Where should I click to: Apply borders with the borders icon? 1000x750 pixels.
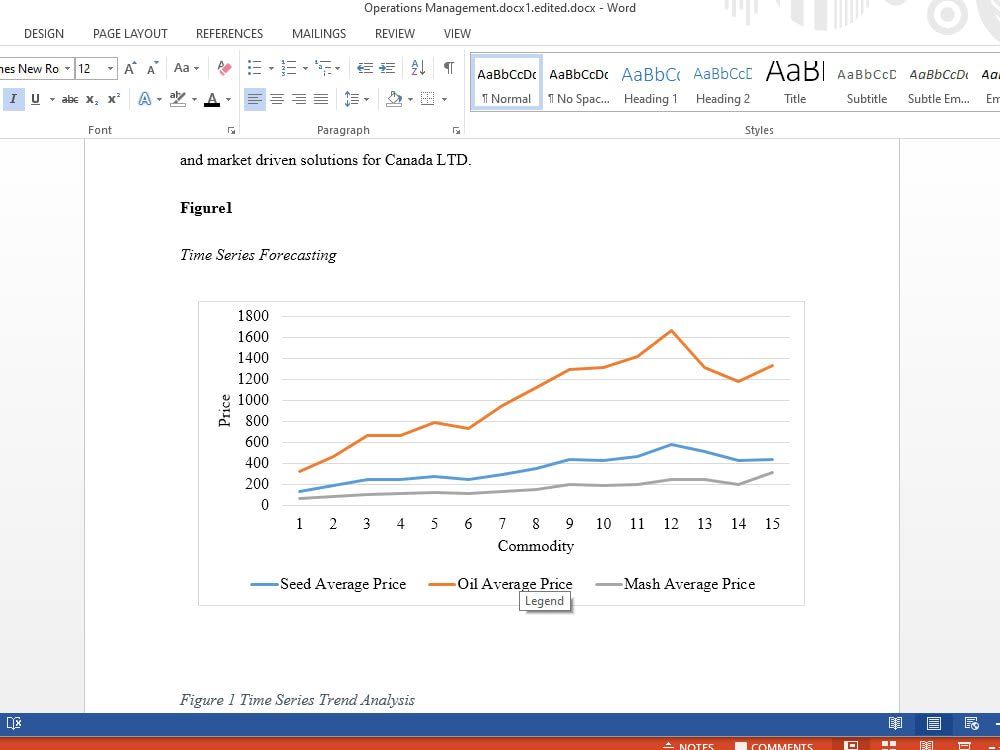(x=428, y=99)
